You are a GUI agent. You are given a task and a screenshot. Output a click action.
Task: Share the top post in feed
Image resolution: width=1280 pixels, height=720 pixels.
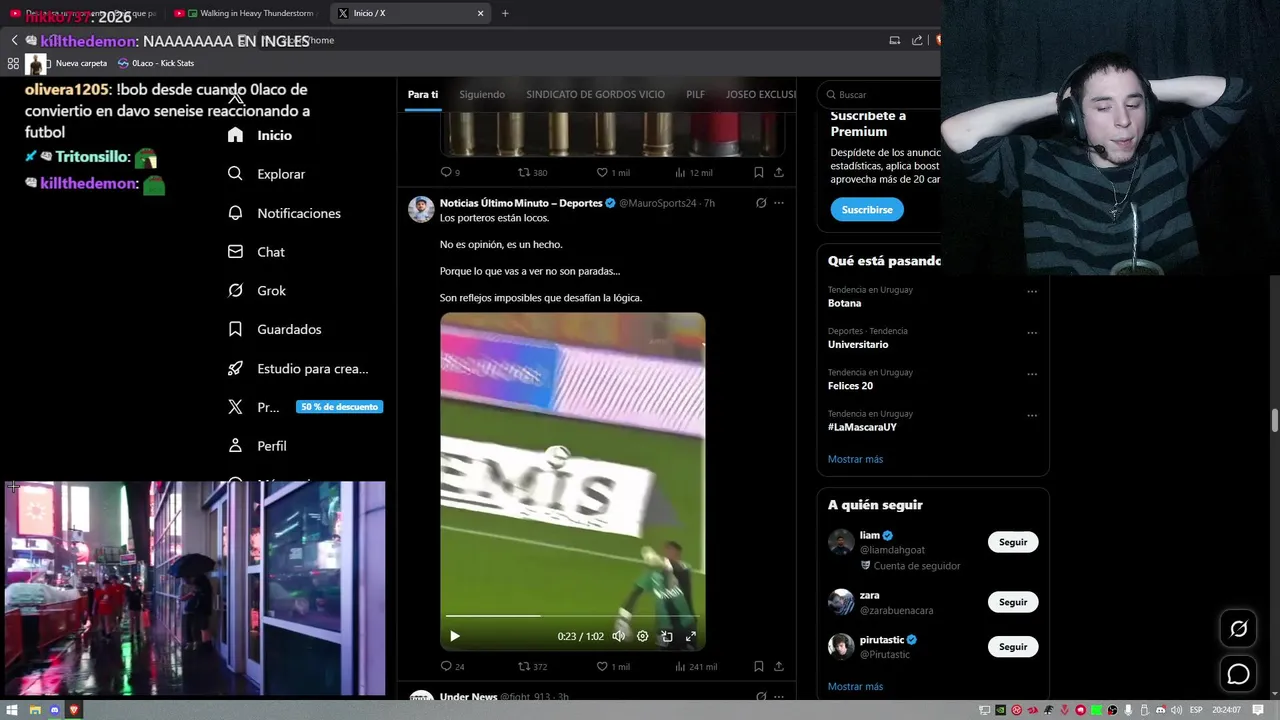779,173
